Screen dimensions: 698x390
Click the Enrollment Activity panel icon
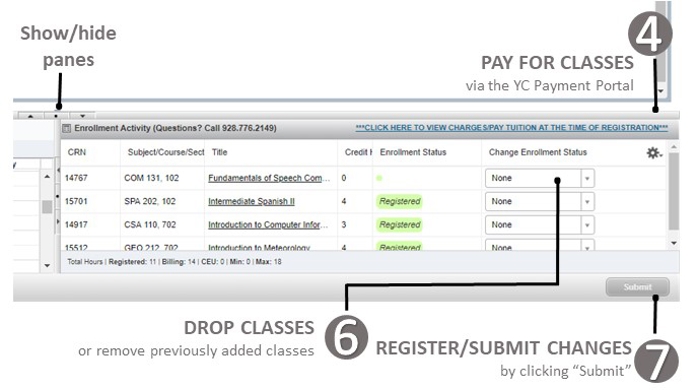tap(66, 128)
